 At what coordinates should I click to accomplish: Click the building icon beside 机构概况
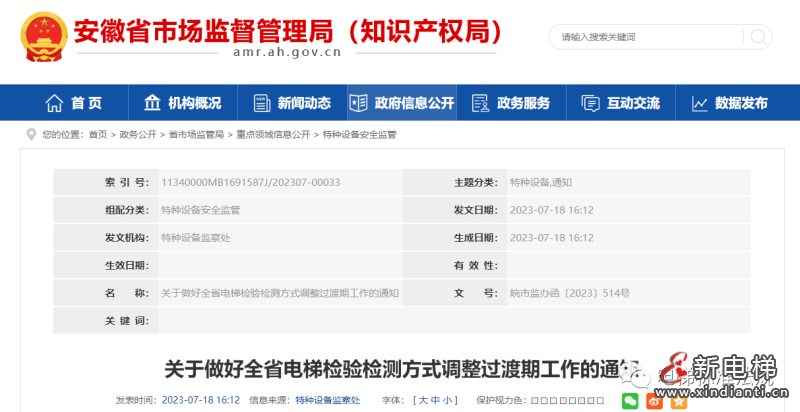152,102
